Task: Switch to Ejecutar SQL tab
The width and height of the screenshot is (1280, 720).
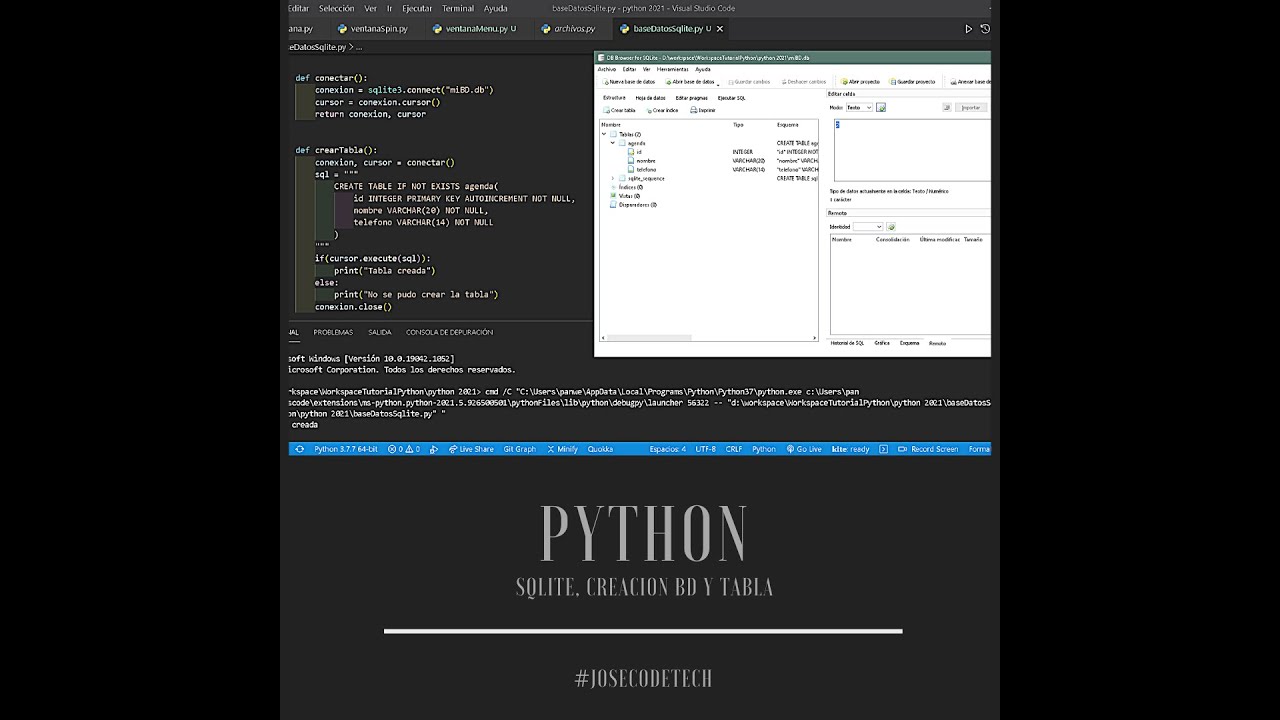Action: click(x=732, y=98)
